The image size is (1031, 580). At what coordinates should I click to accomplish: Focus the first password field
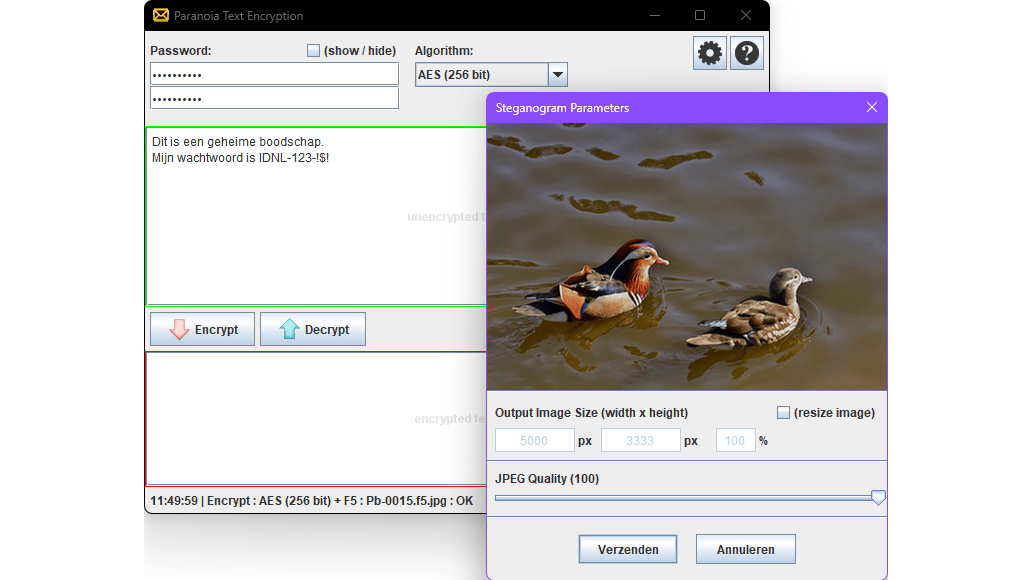(x=274, y=74)
